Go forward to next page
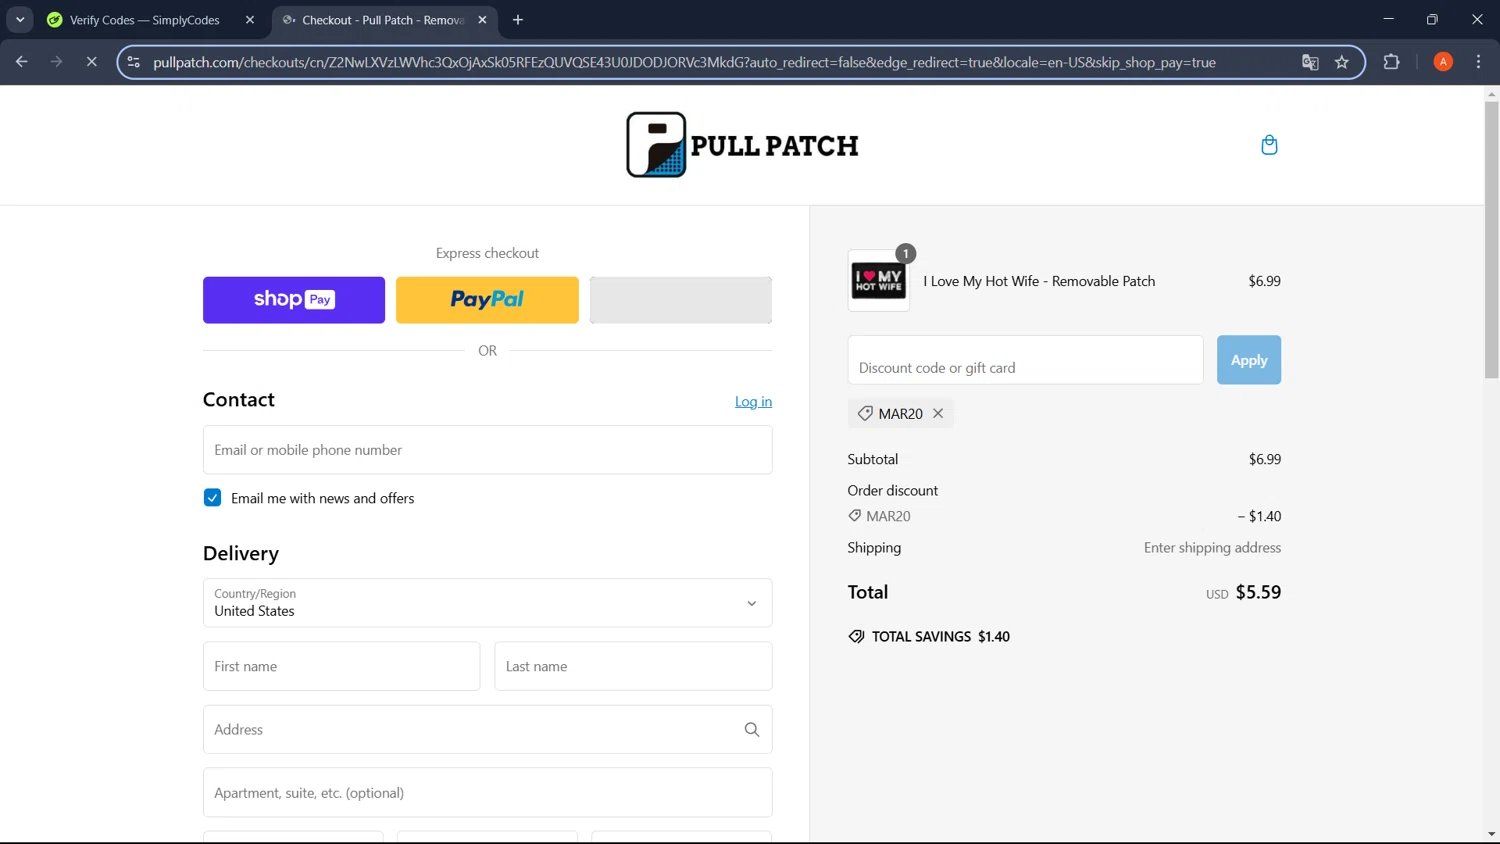The image size is (1500, 844). click(x=57, y=62)
